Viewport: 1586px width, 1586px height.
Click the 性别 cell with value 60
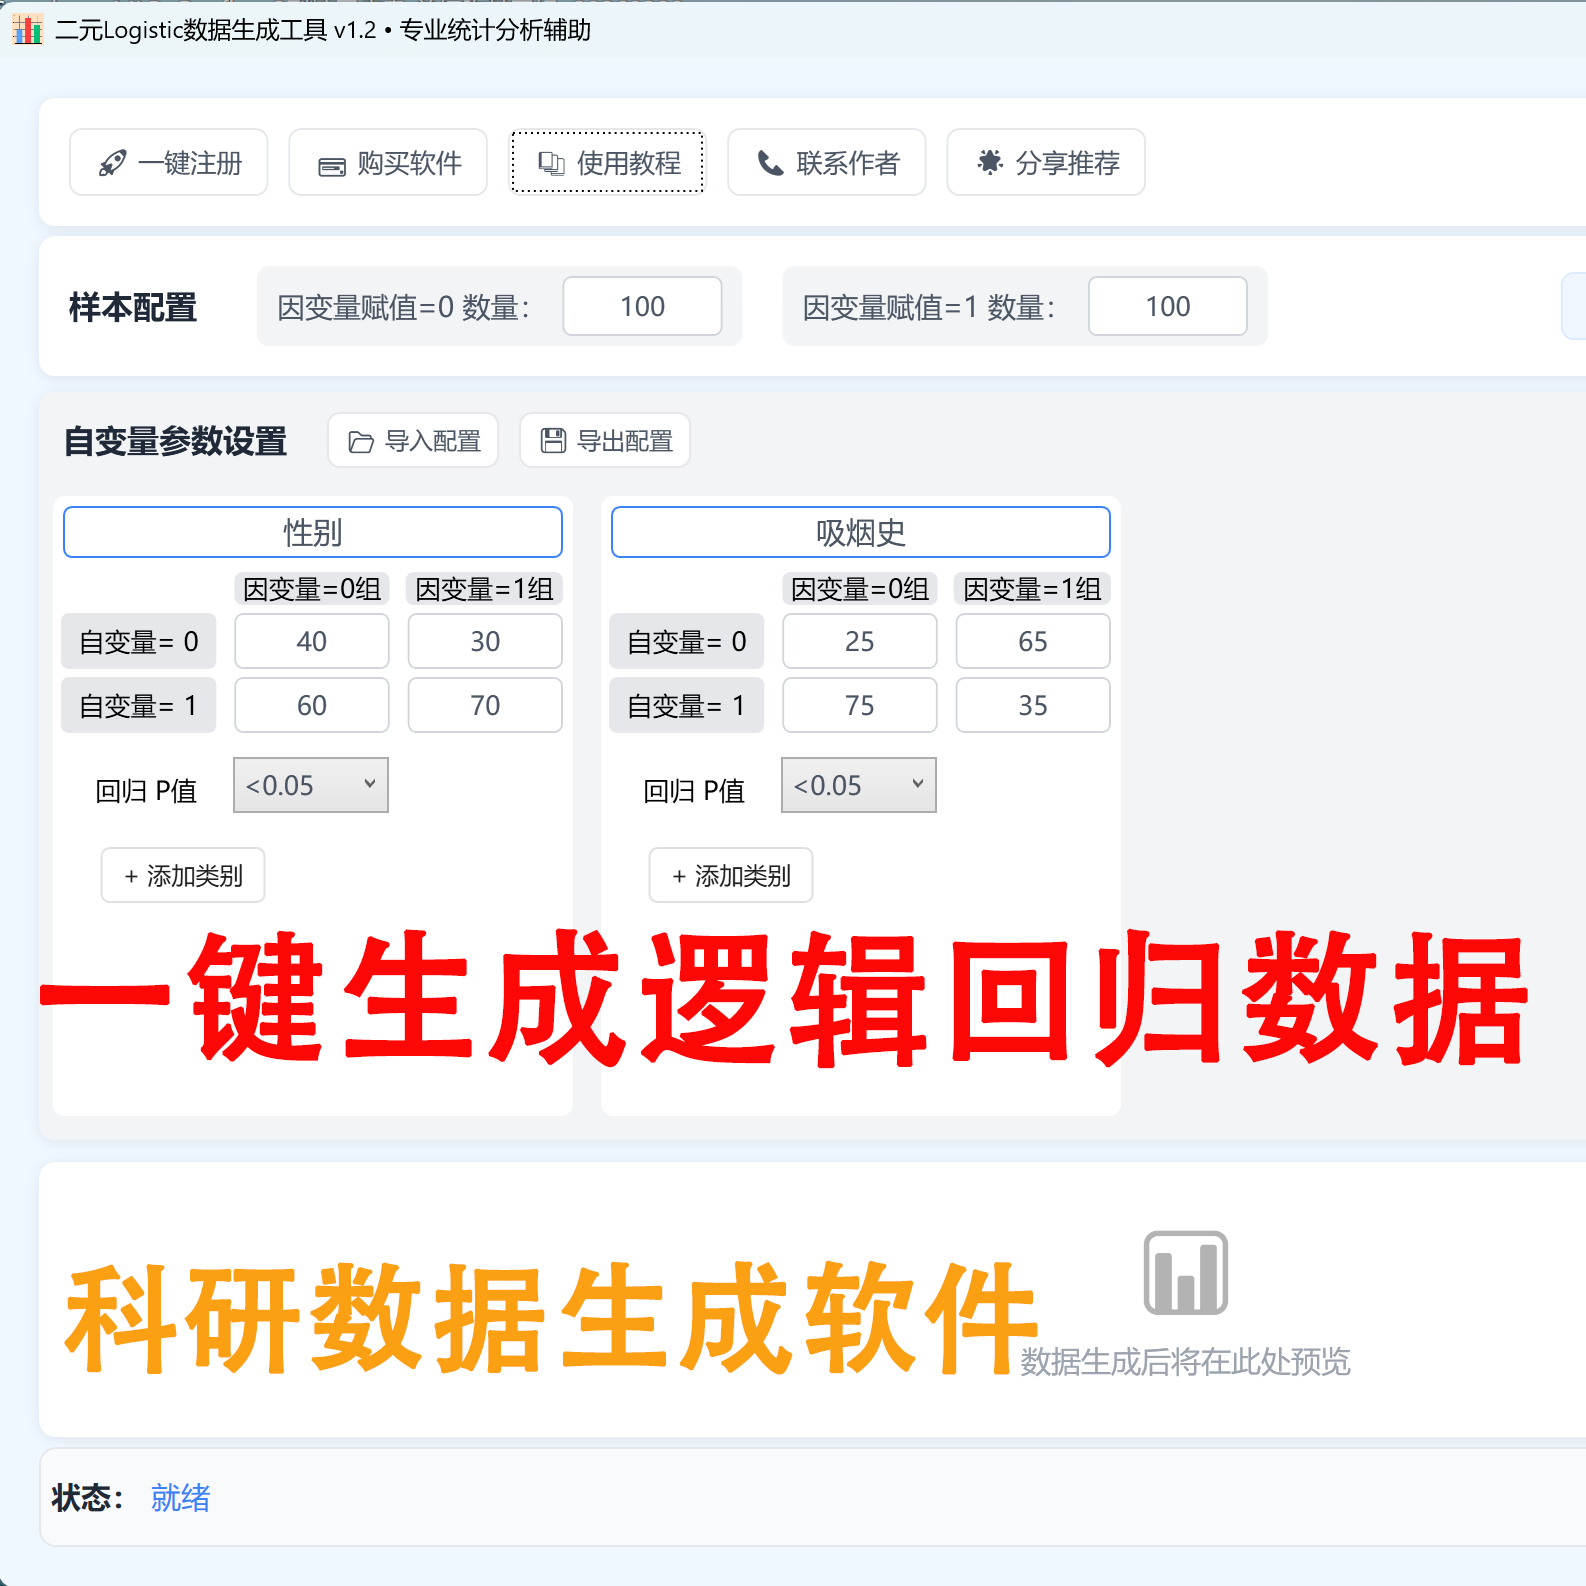312,705
